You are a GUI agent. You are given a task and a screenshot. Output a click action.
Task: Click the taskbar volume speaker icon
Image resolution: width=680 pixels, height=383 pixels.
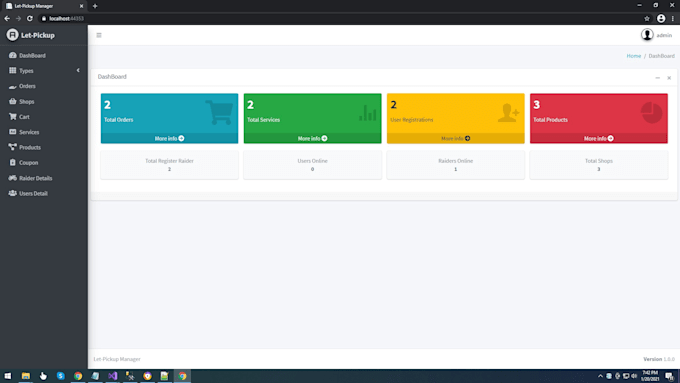[x=634, y=376]
